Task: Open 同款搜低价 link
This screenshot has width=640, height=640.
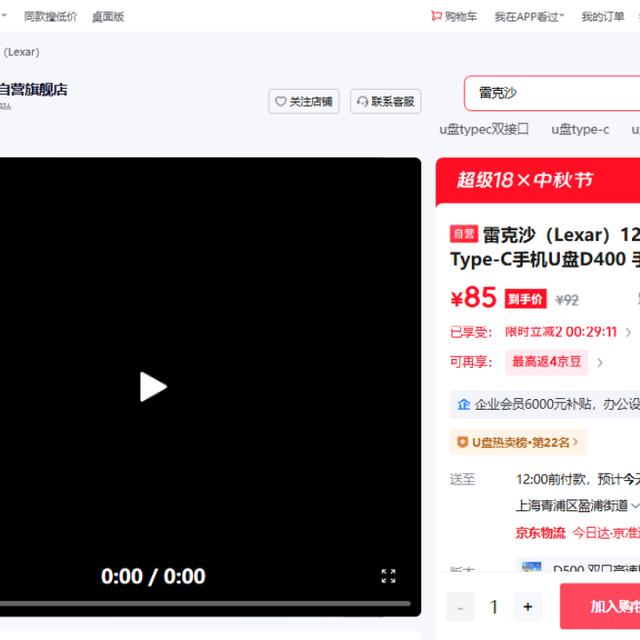Action: [50, 17]
